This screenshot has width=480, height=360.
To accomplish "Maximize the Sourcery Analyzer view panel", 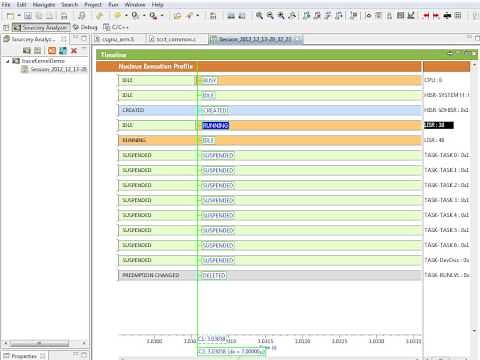I will (x=84, y=38).
